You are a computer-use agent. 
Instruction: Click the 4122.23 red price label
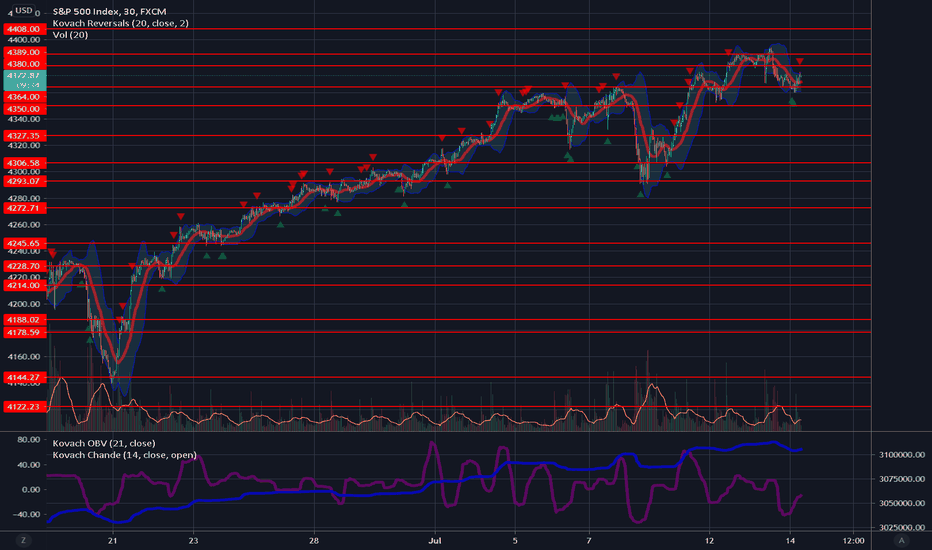[x=24, y=407]
